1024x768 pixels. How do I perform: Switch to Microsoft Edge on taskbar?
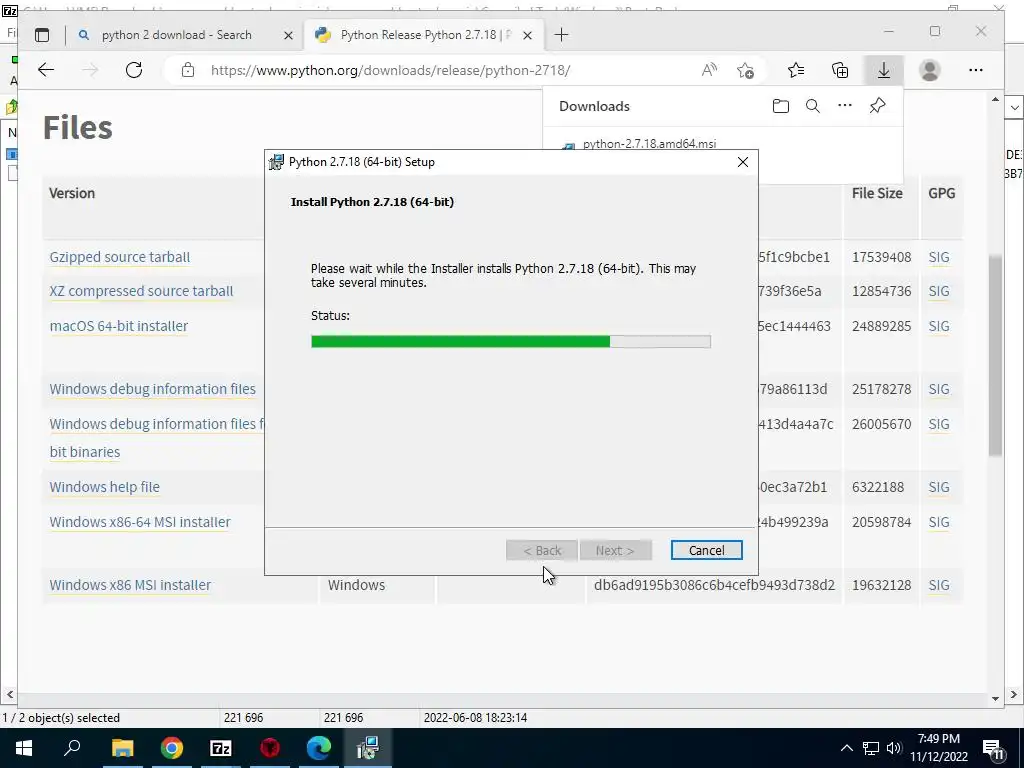(x=319, y=748)
